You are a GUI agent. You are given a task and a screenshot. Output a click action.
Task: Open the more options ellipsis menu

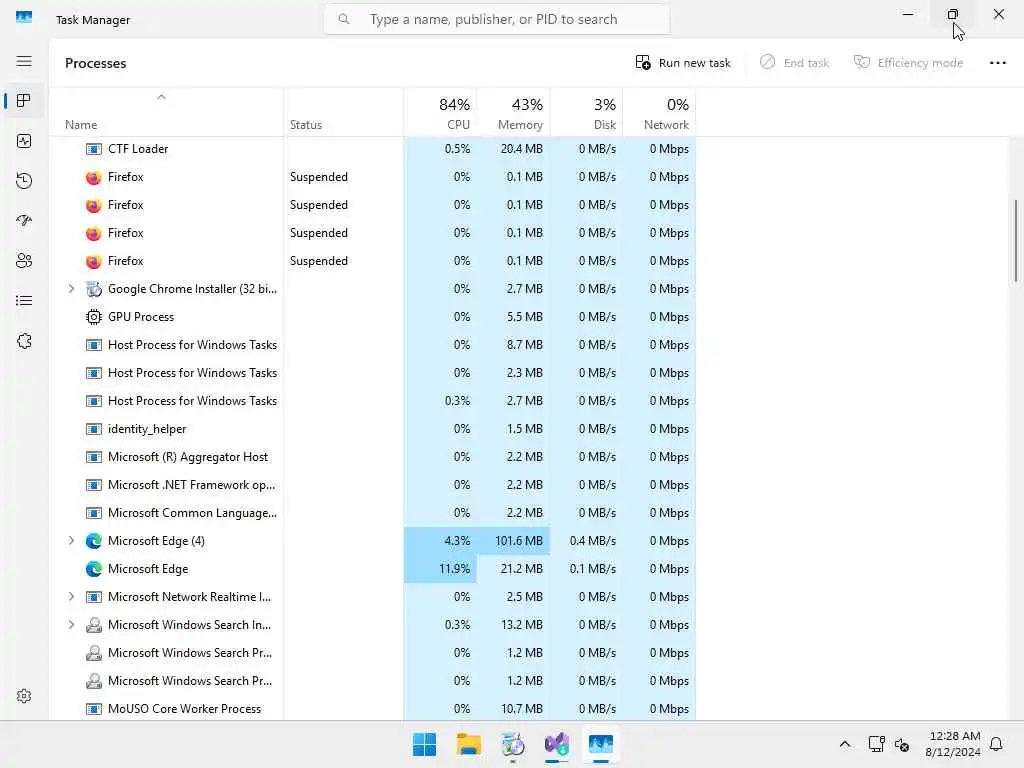997,63
